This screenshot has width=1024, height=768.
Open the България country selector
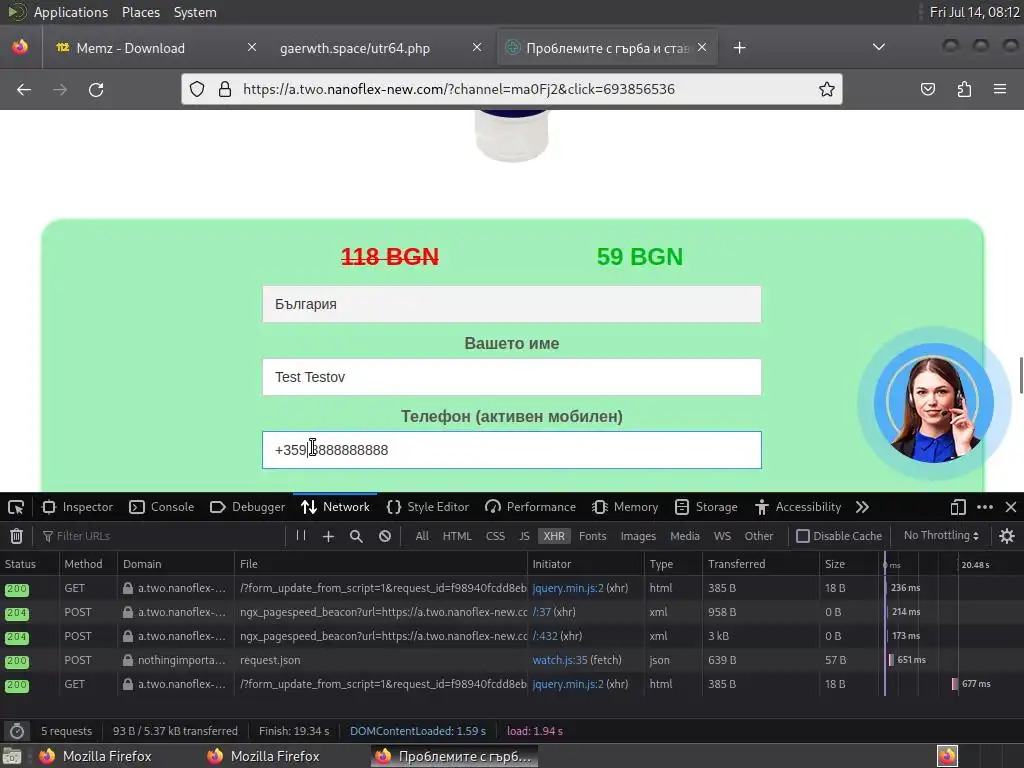click(511, 304)
